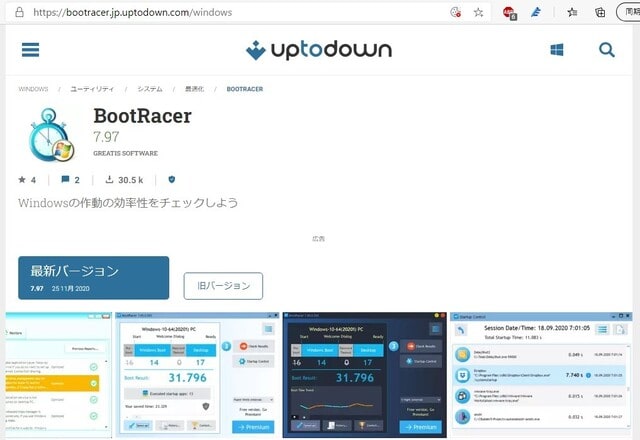Click the BootRacer stopwatch app icon
640x440 pixels.
point(51,135)
